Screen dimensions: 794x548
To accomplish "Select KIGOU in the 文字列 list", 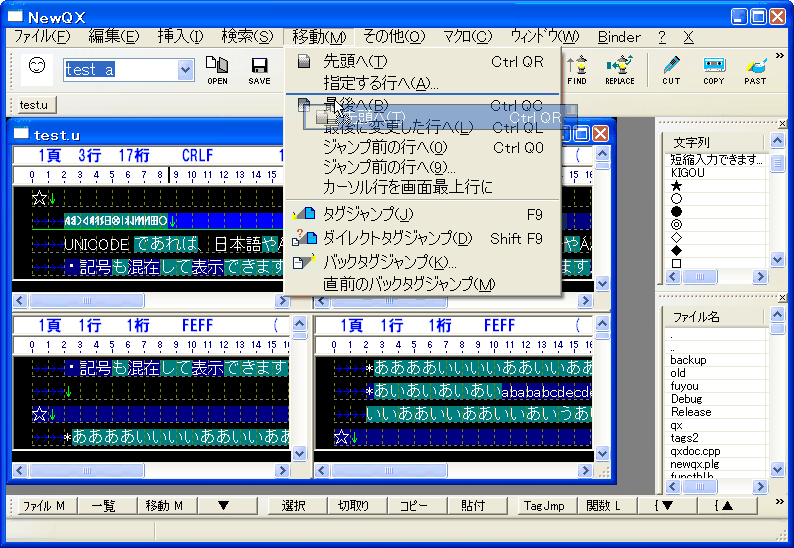I will pyautogui.click(x=687, y=173).
